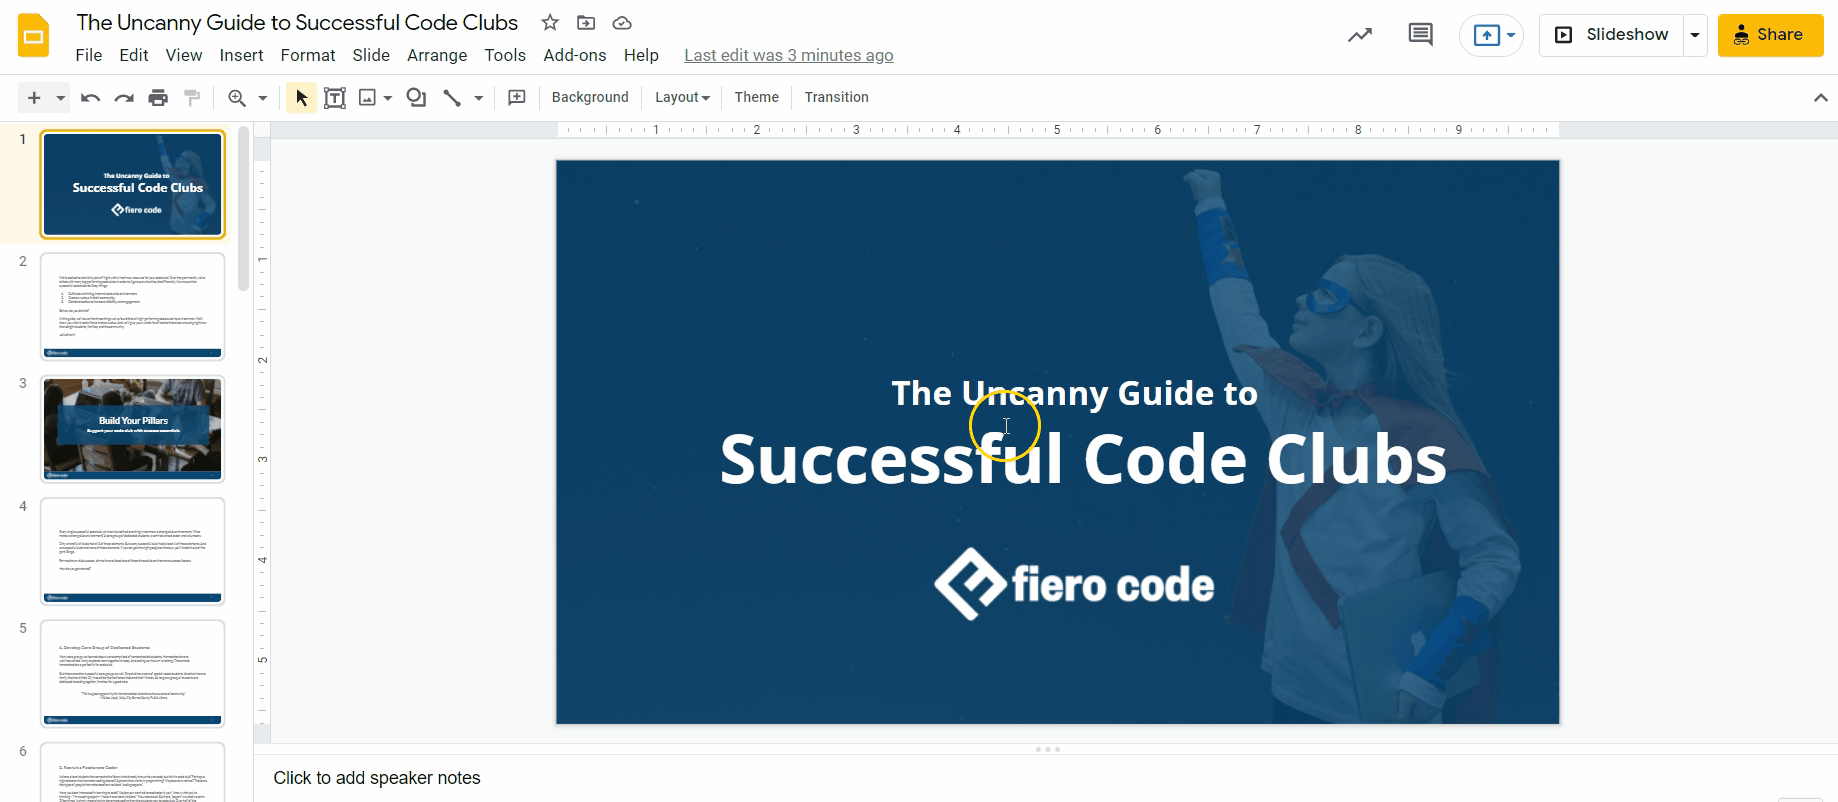1838x802 pixels.
Task: Select the Text box tool
Action: [335, 97]
